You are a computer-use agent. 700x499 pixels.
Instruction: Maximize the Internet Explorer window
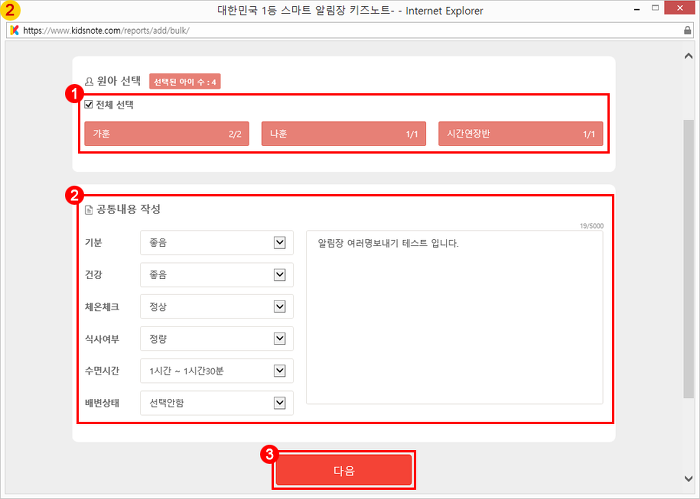tap(655, 8)
